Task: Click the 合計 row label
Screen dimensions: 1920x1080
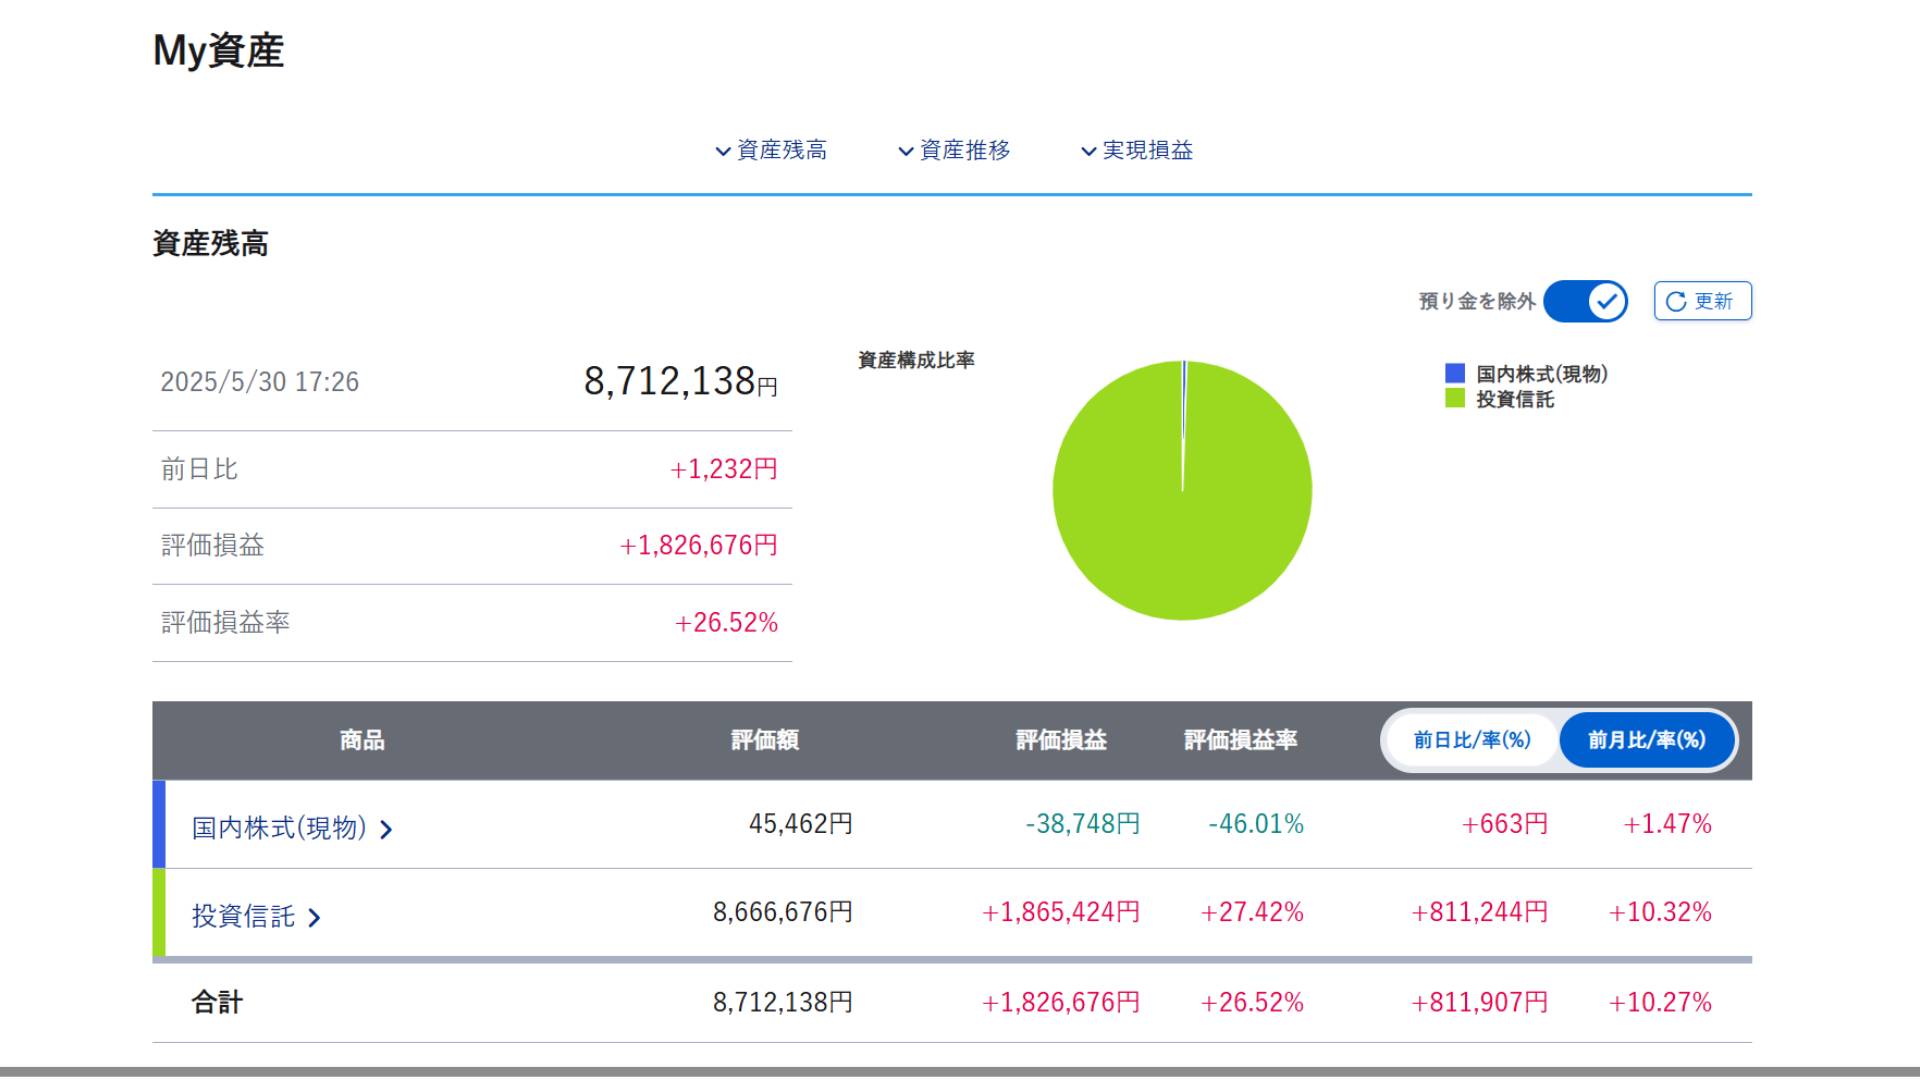Action: click(217, 1002)
